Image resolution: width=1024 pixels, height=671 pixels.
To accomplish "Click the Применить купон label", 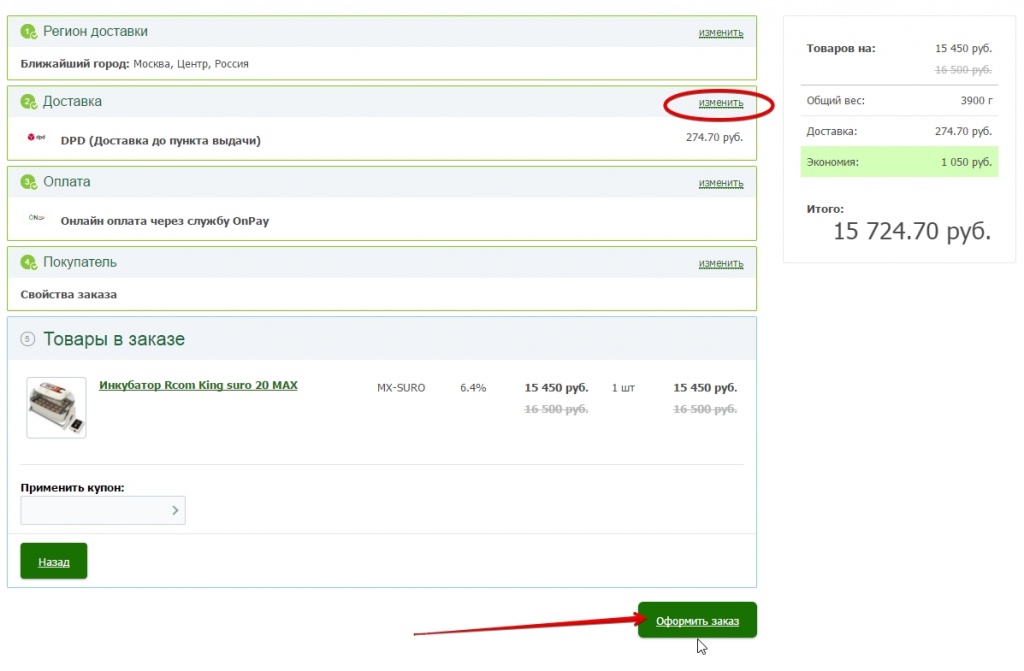I will tap(72, 488).
